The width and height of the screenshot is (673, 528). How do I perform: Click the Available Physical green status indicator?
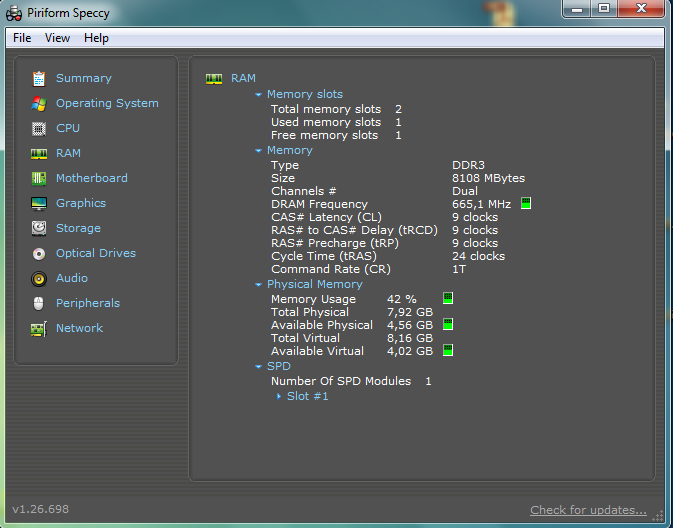[x=448, y=324]
